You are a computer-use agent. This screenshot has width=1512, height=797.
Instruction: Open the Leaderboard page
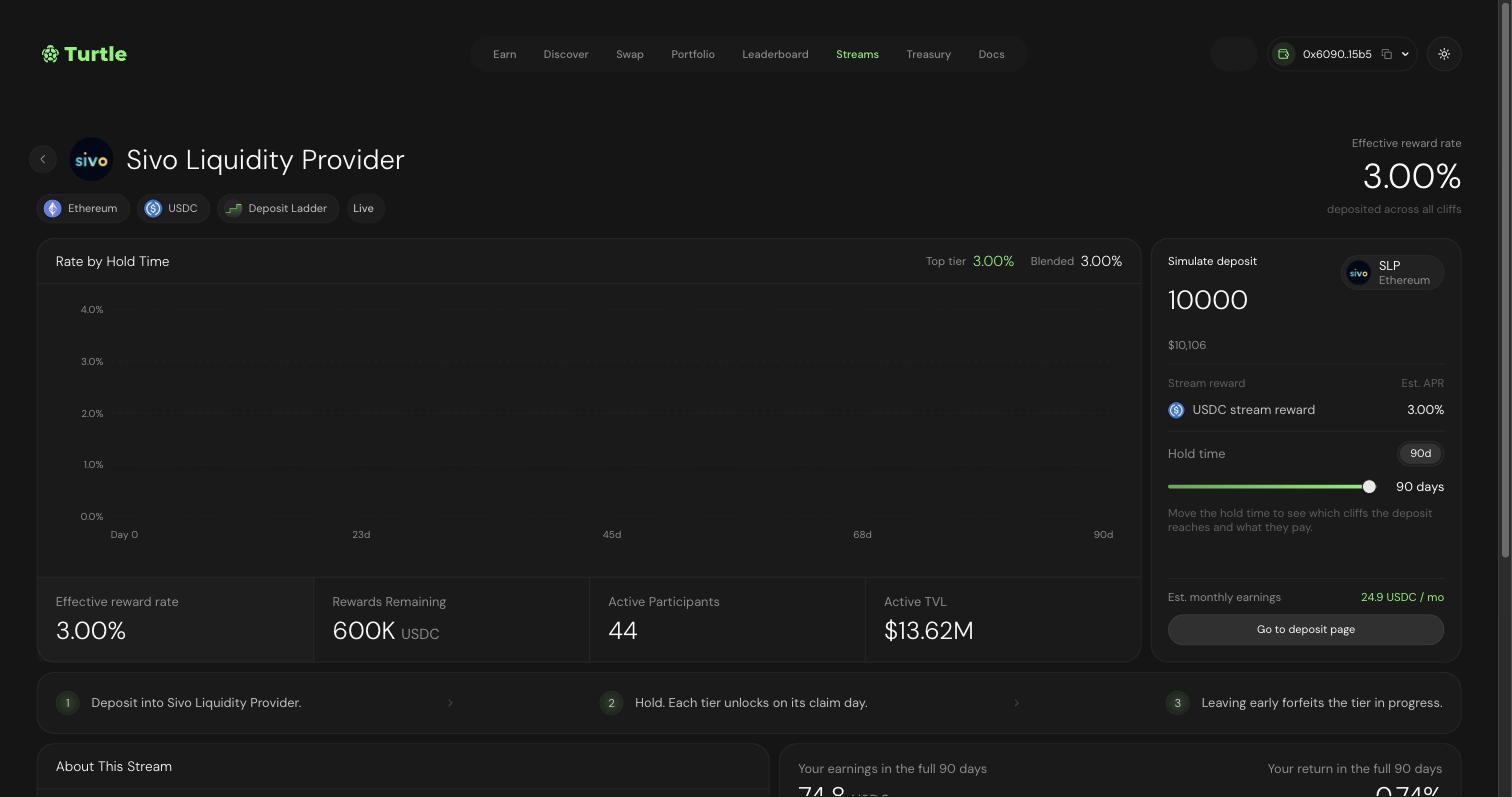point(775,54)
